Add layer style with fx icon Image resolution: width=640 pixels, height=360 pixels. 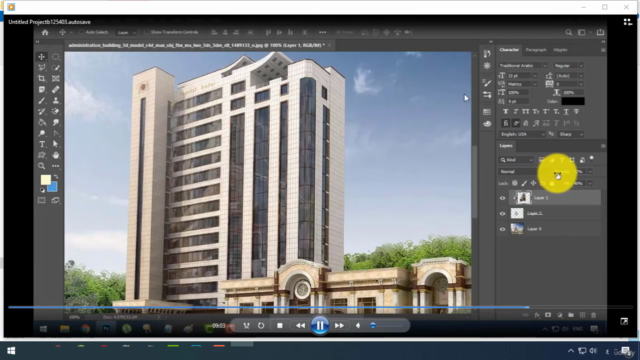[537, 315]
